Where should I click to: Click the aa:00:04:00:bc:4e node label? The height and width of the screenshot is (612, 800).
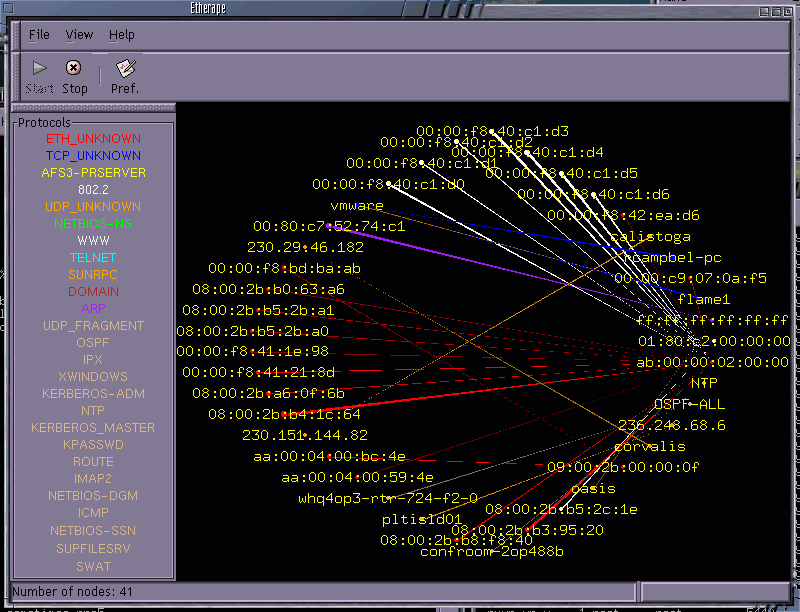point(330,456)
